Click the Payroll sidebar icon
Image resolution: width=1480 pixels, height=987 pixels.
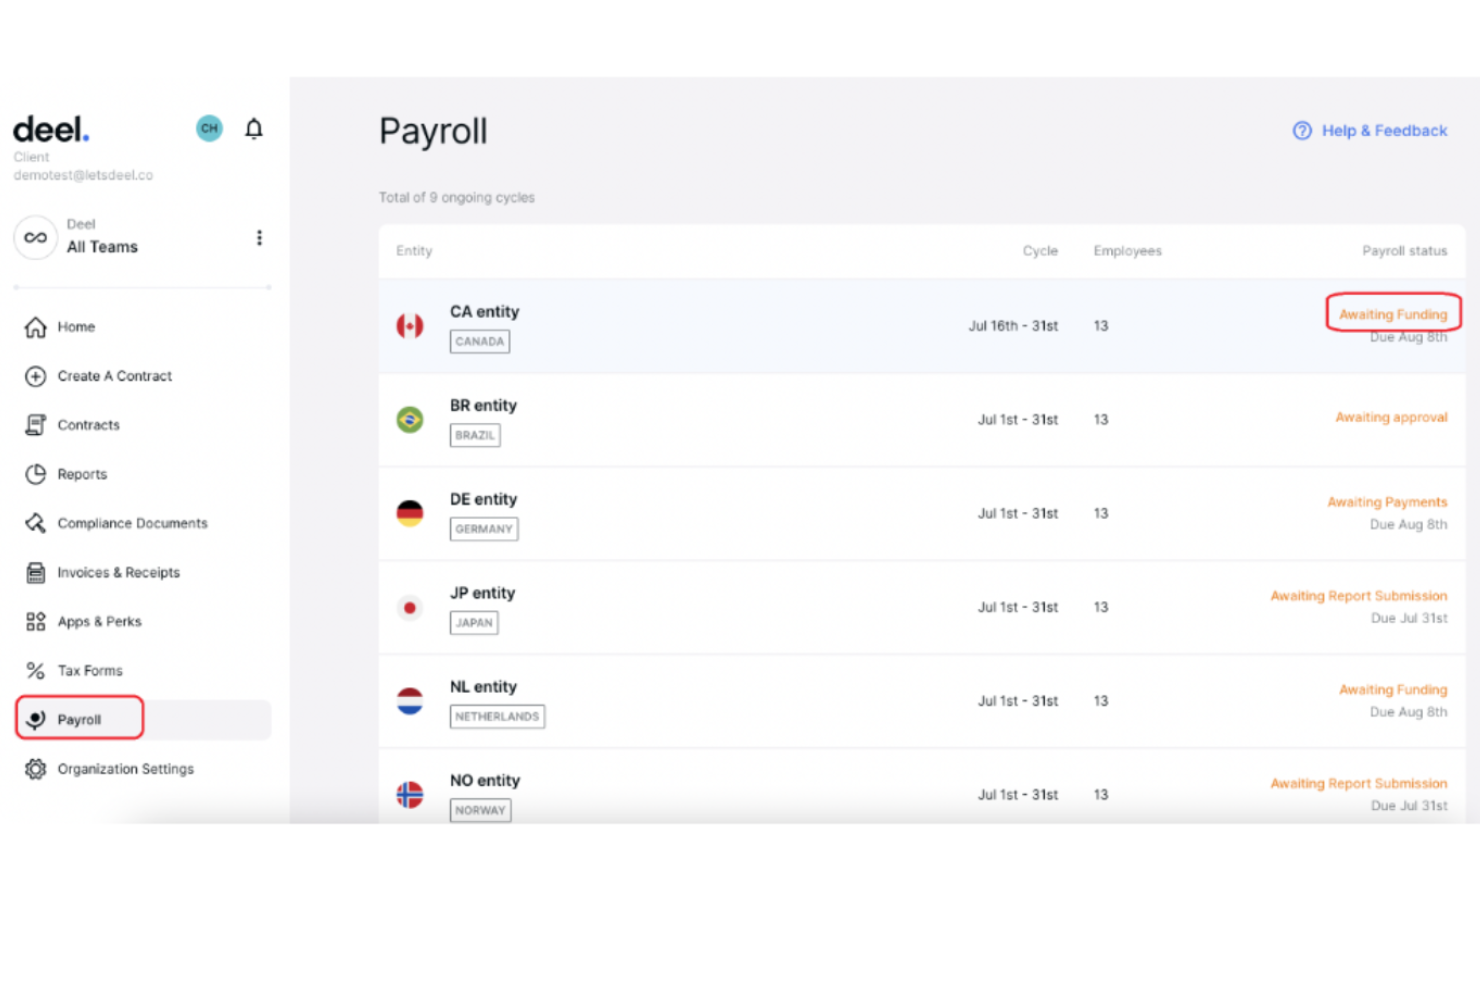[35, 719]
